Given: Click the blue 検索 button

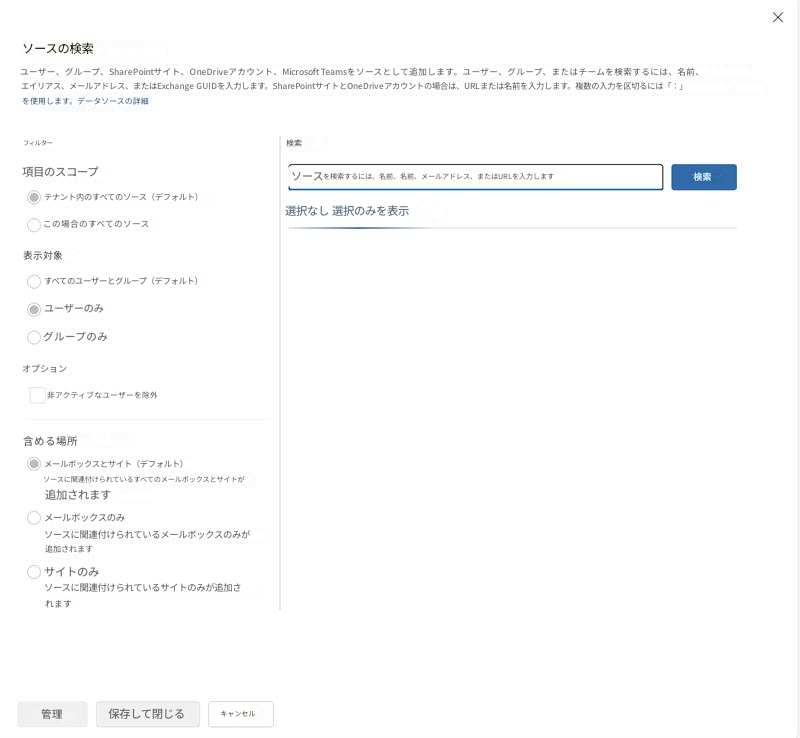Looking at the screenshot, I should [704, 177].
